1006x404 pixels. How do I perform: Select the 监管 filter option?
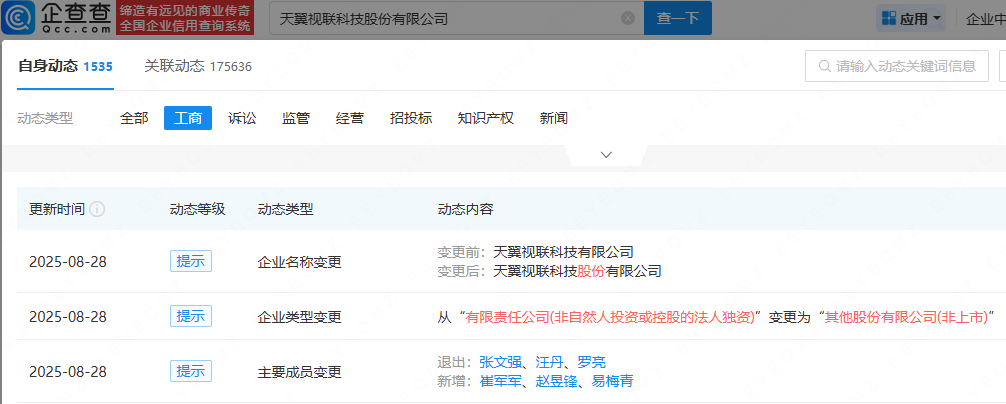(x=296, y=118)
